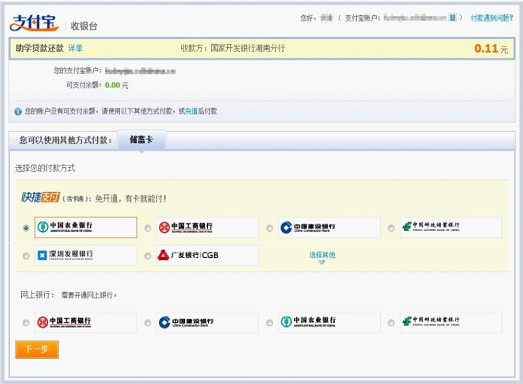Click the 收款方 国家开发银行湖南分行 text
The height and width of the screenshot is (384, 523).
(233, 48)
